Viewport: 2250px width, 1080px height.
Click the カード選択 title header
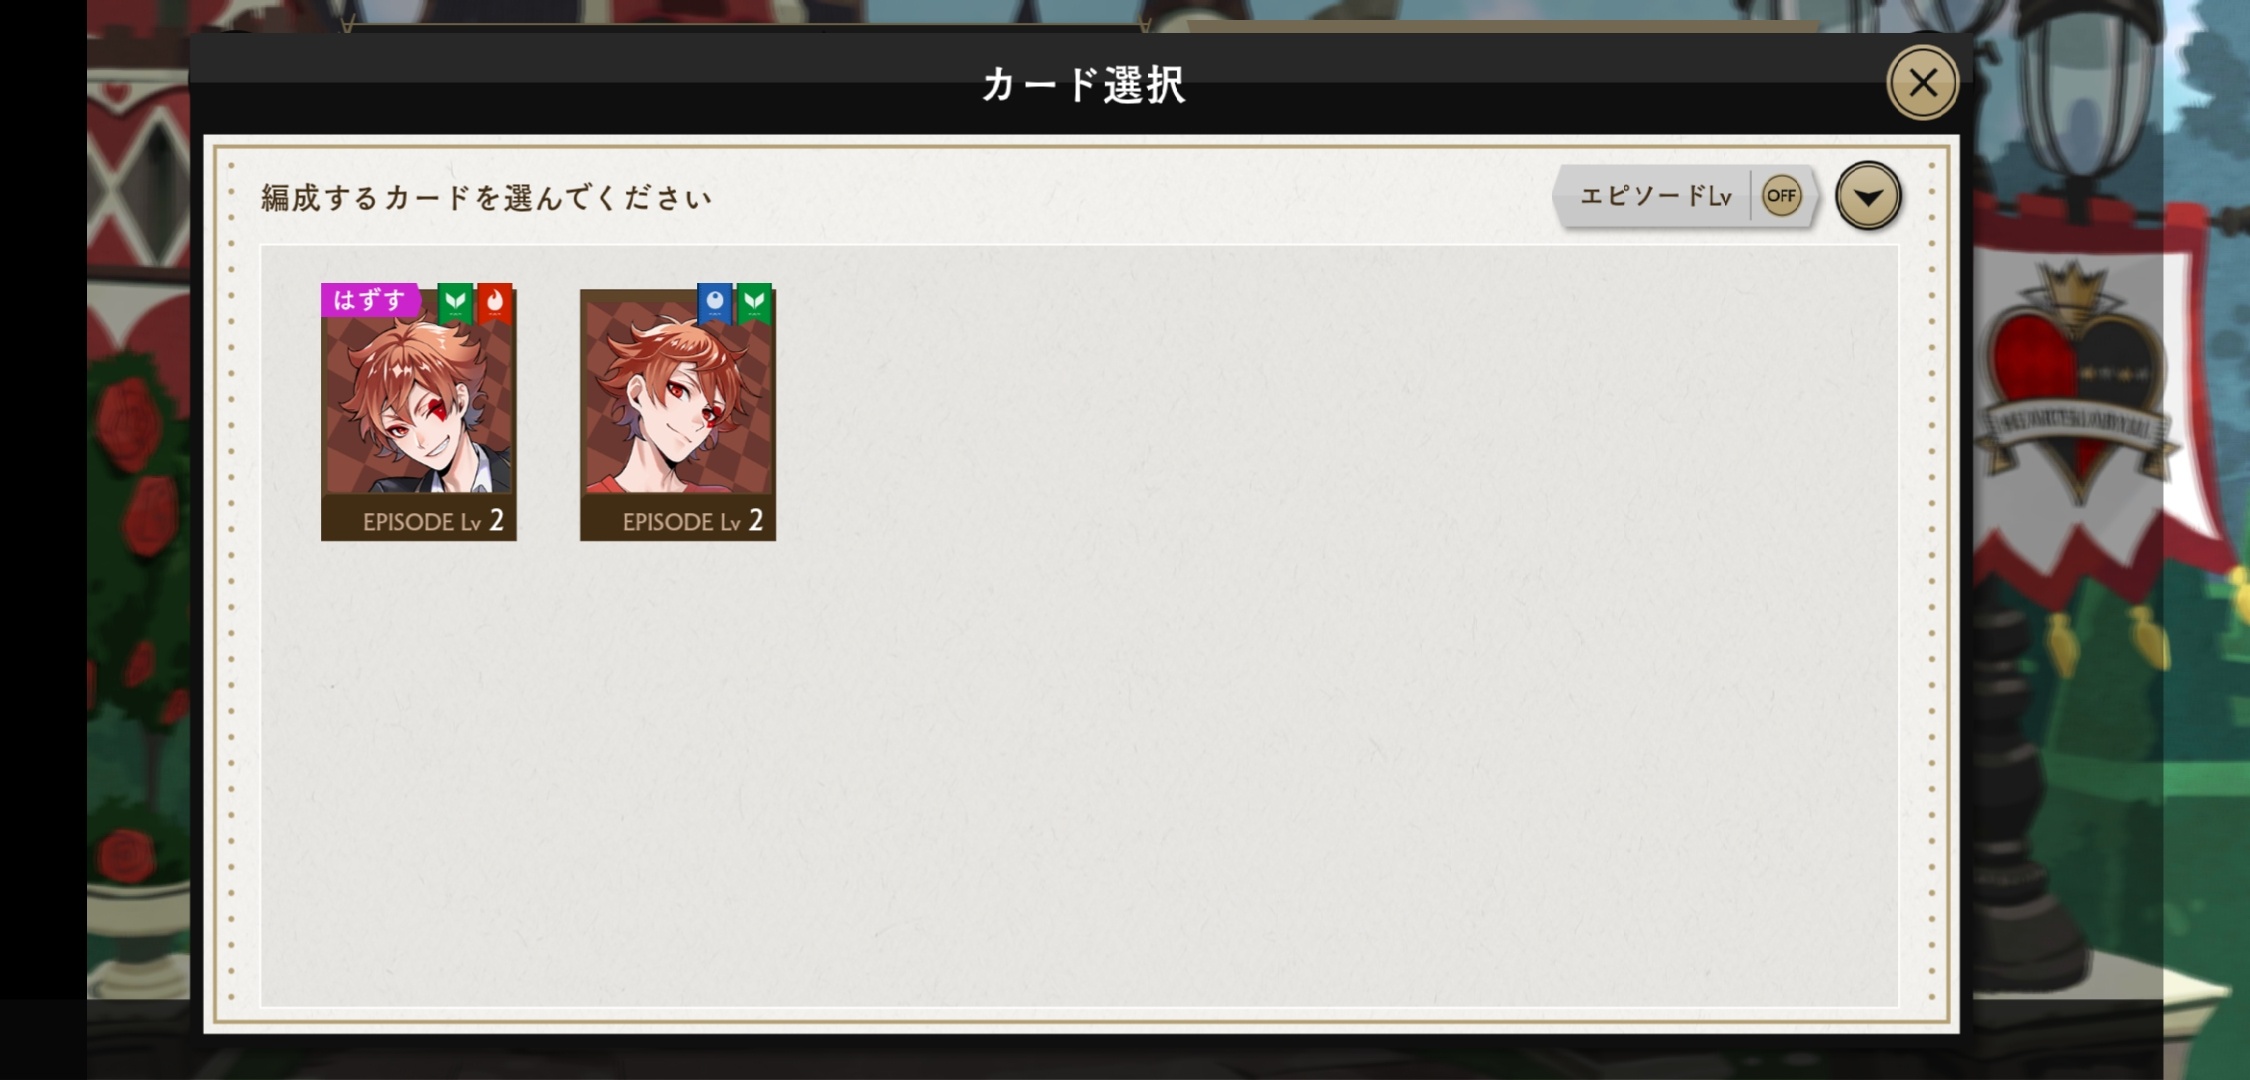(1084, 85)
